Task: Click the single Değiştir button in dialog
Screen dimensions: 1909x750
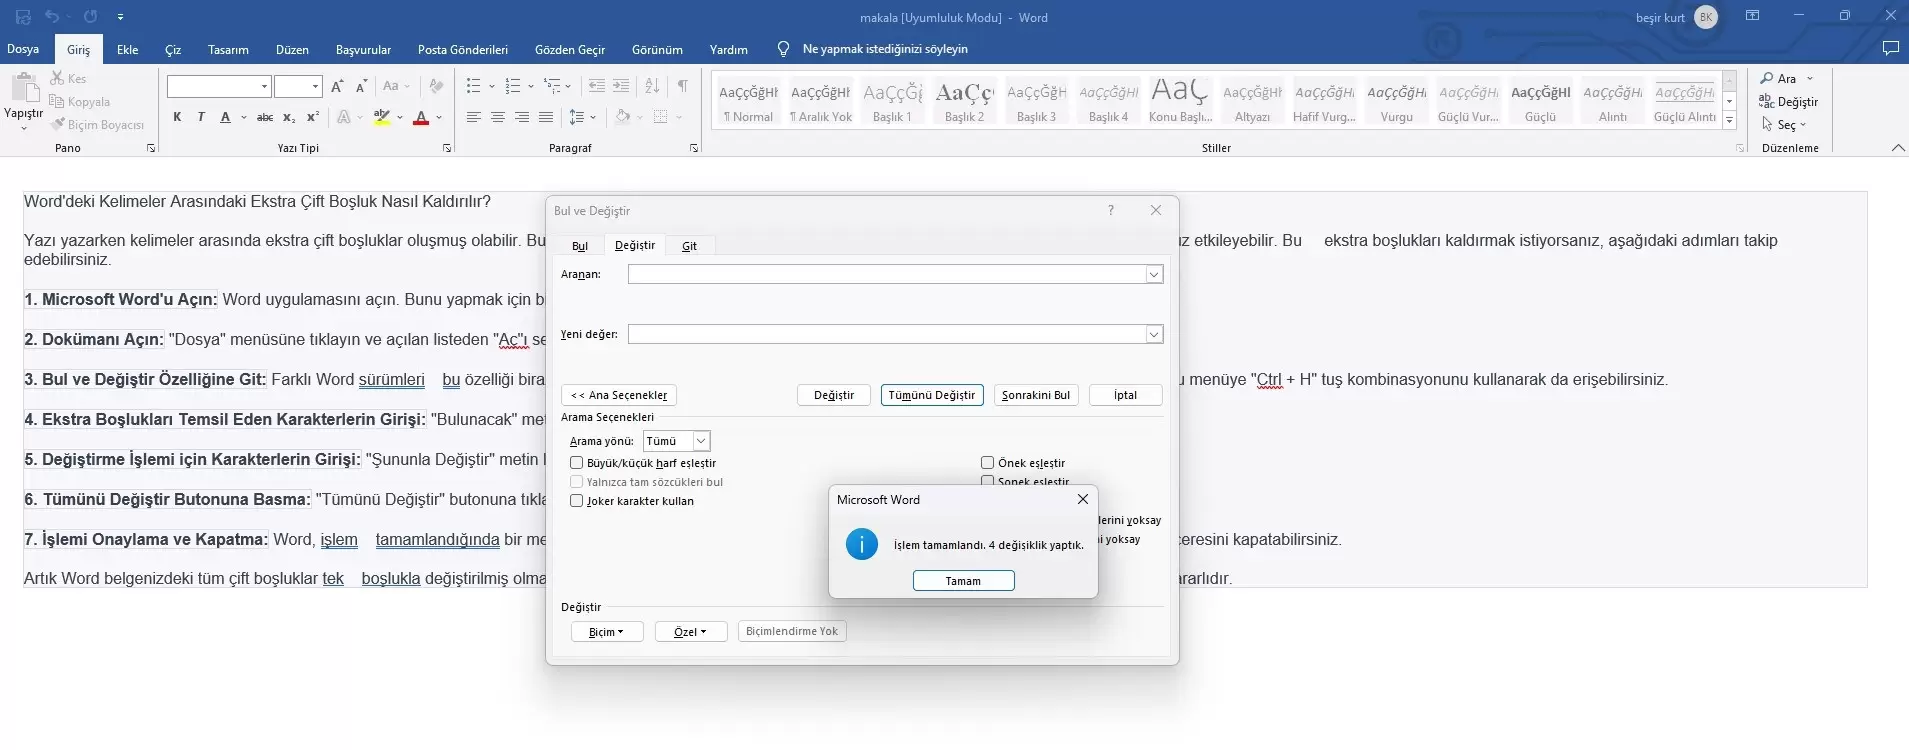Action: tap(834, 395)
